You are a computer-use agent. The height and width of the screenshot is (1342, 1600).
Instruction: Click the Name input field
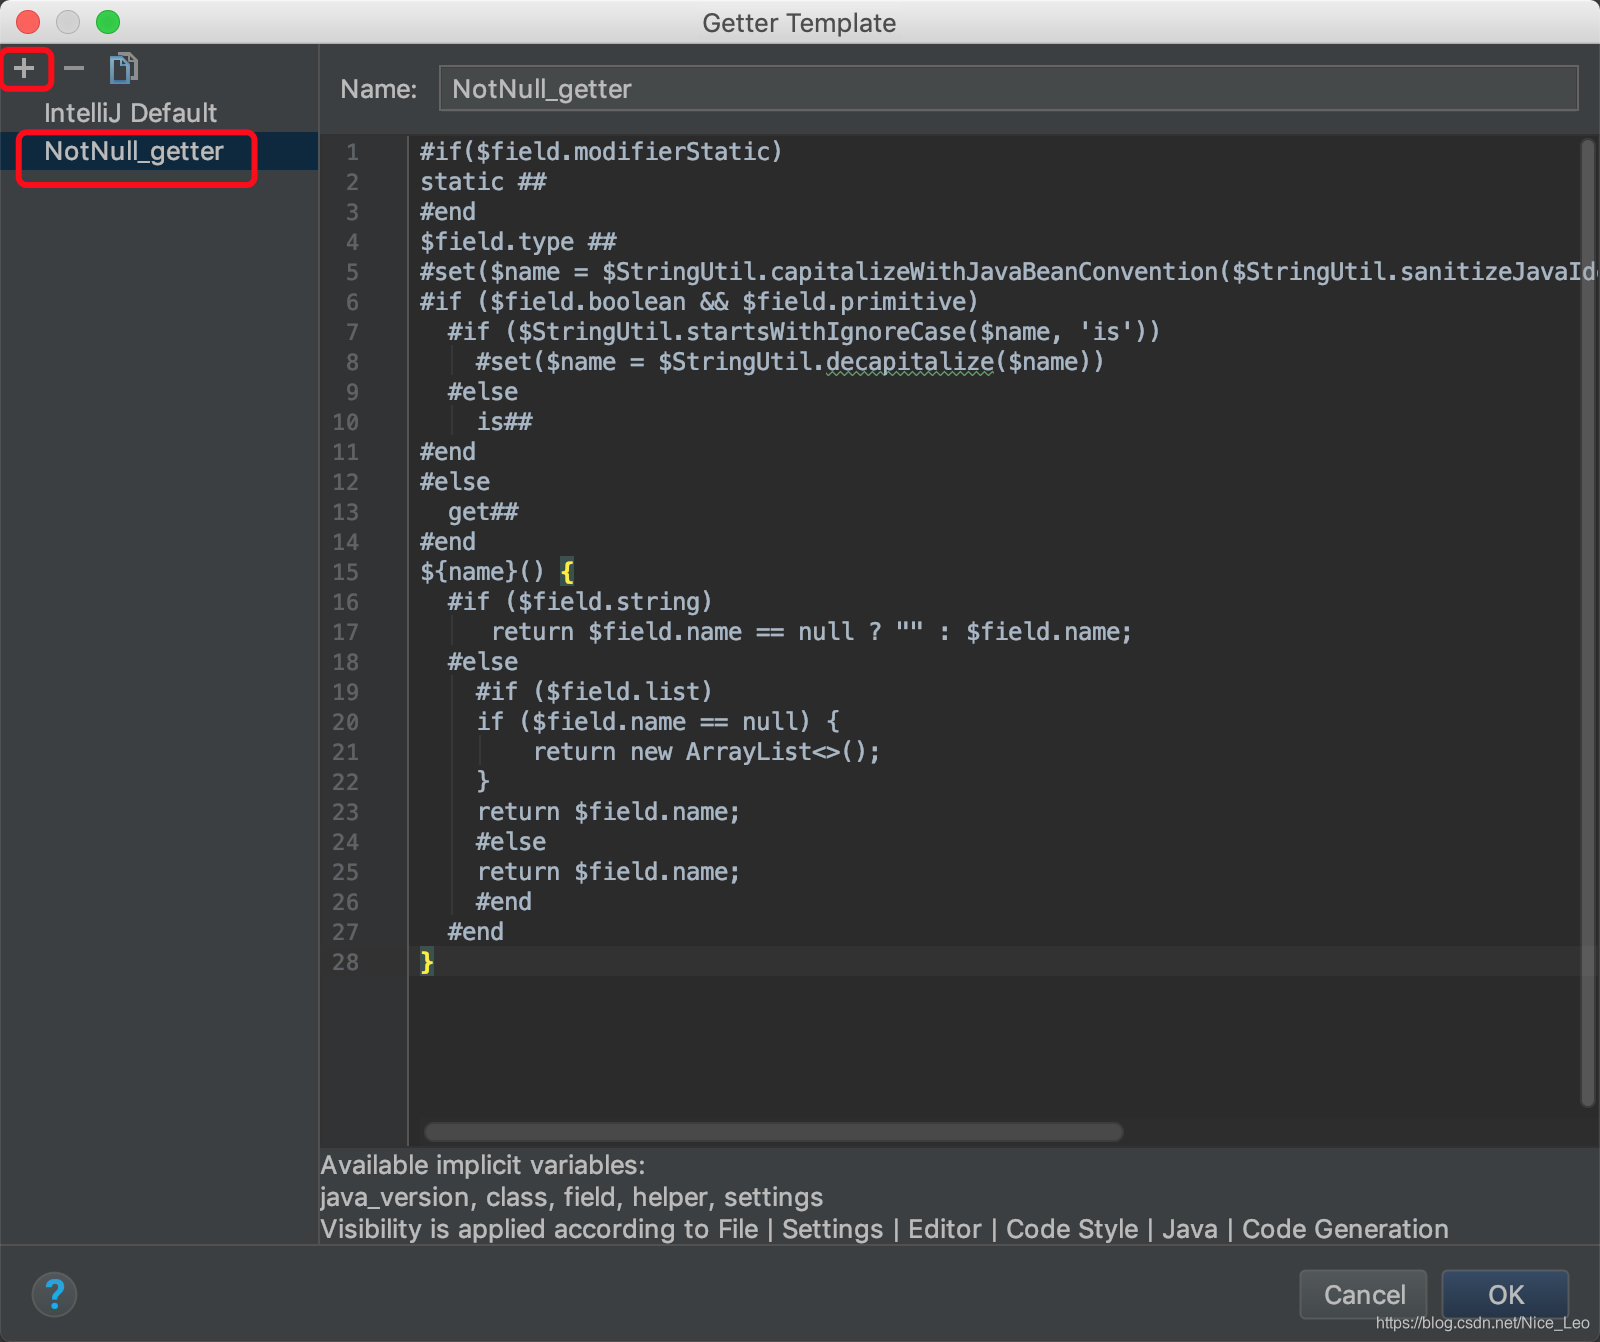(x=1008, y=89)
